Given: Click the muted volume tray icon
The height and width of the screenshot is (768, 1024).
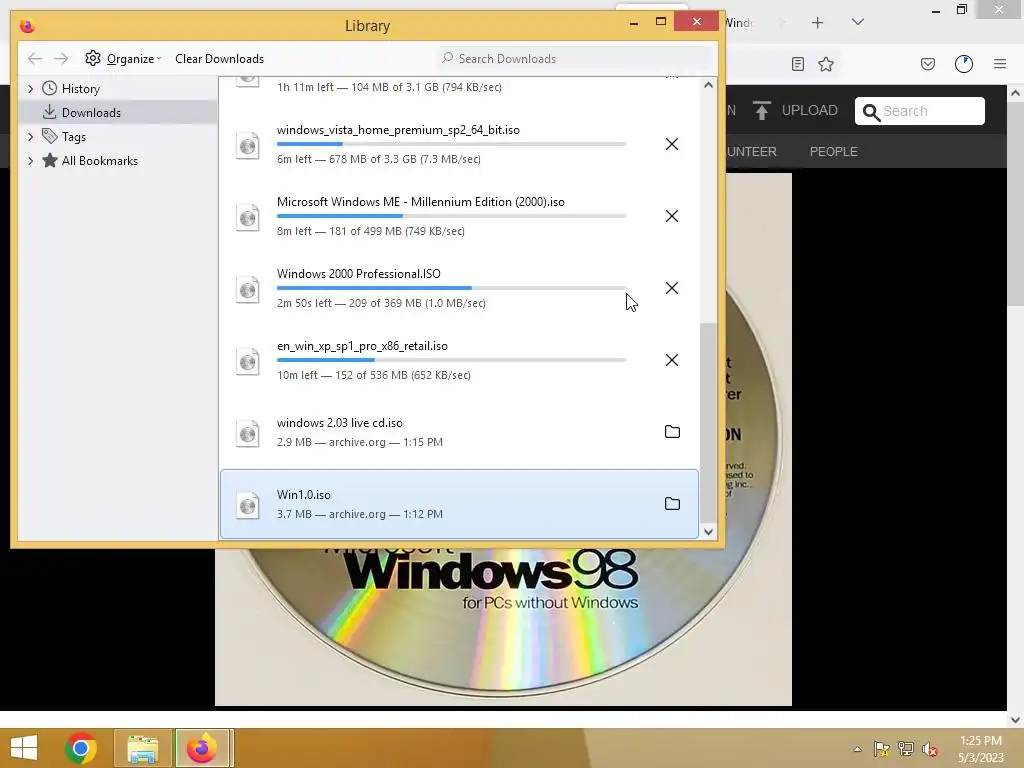Looking at the screenshot, I should (x=930, y=749).
